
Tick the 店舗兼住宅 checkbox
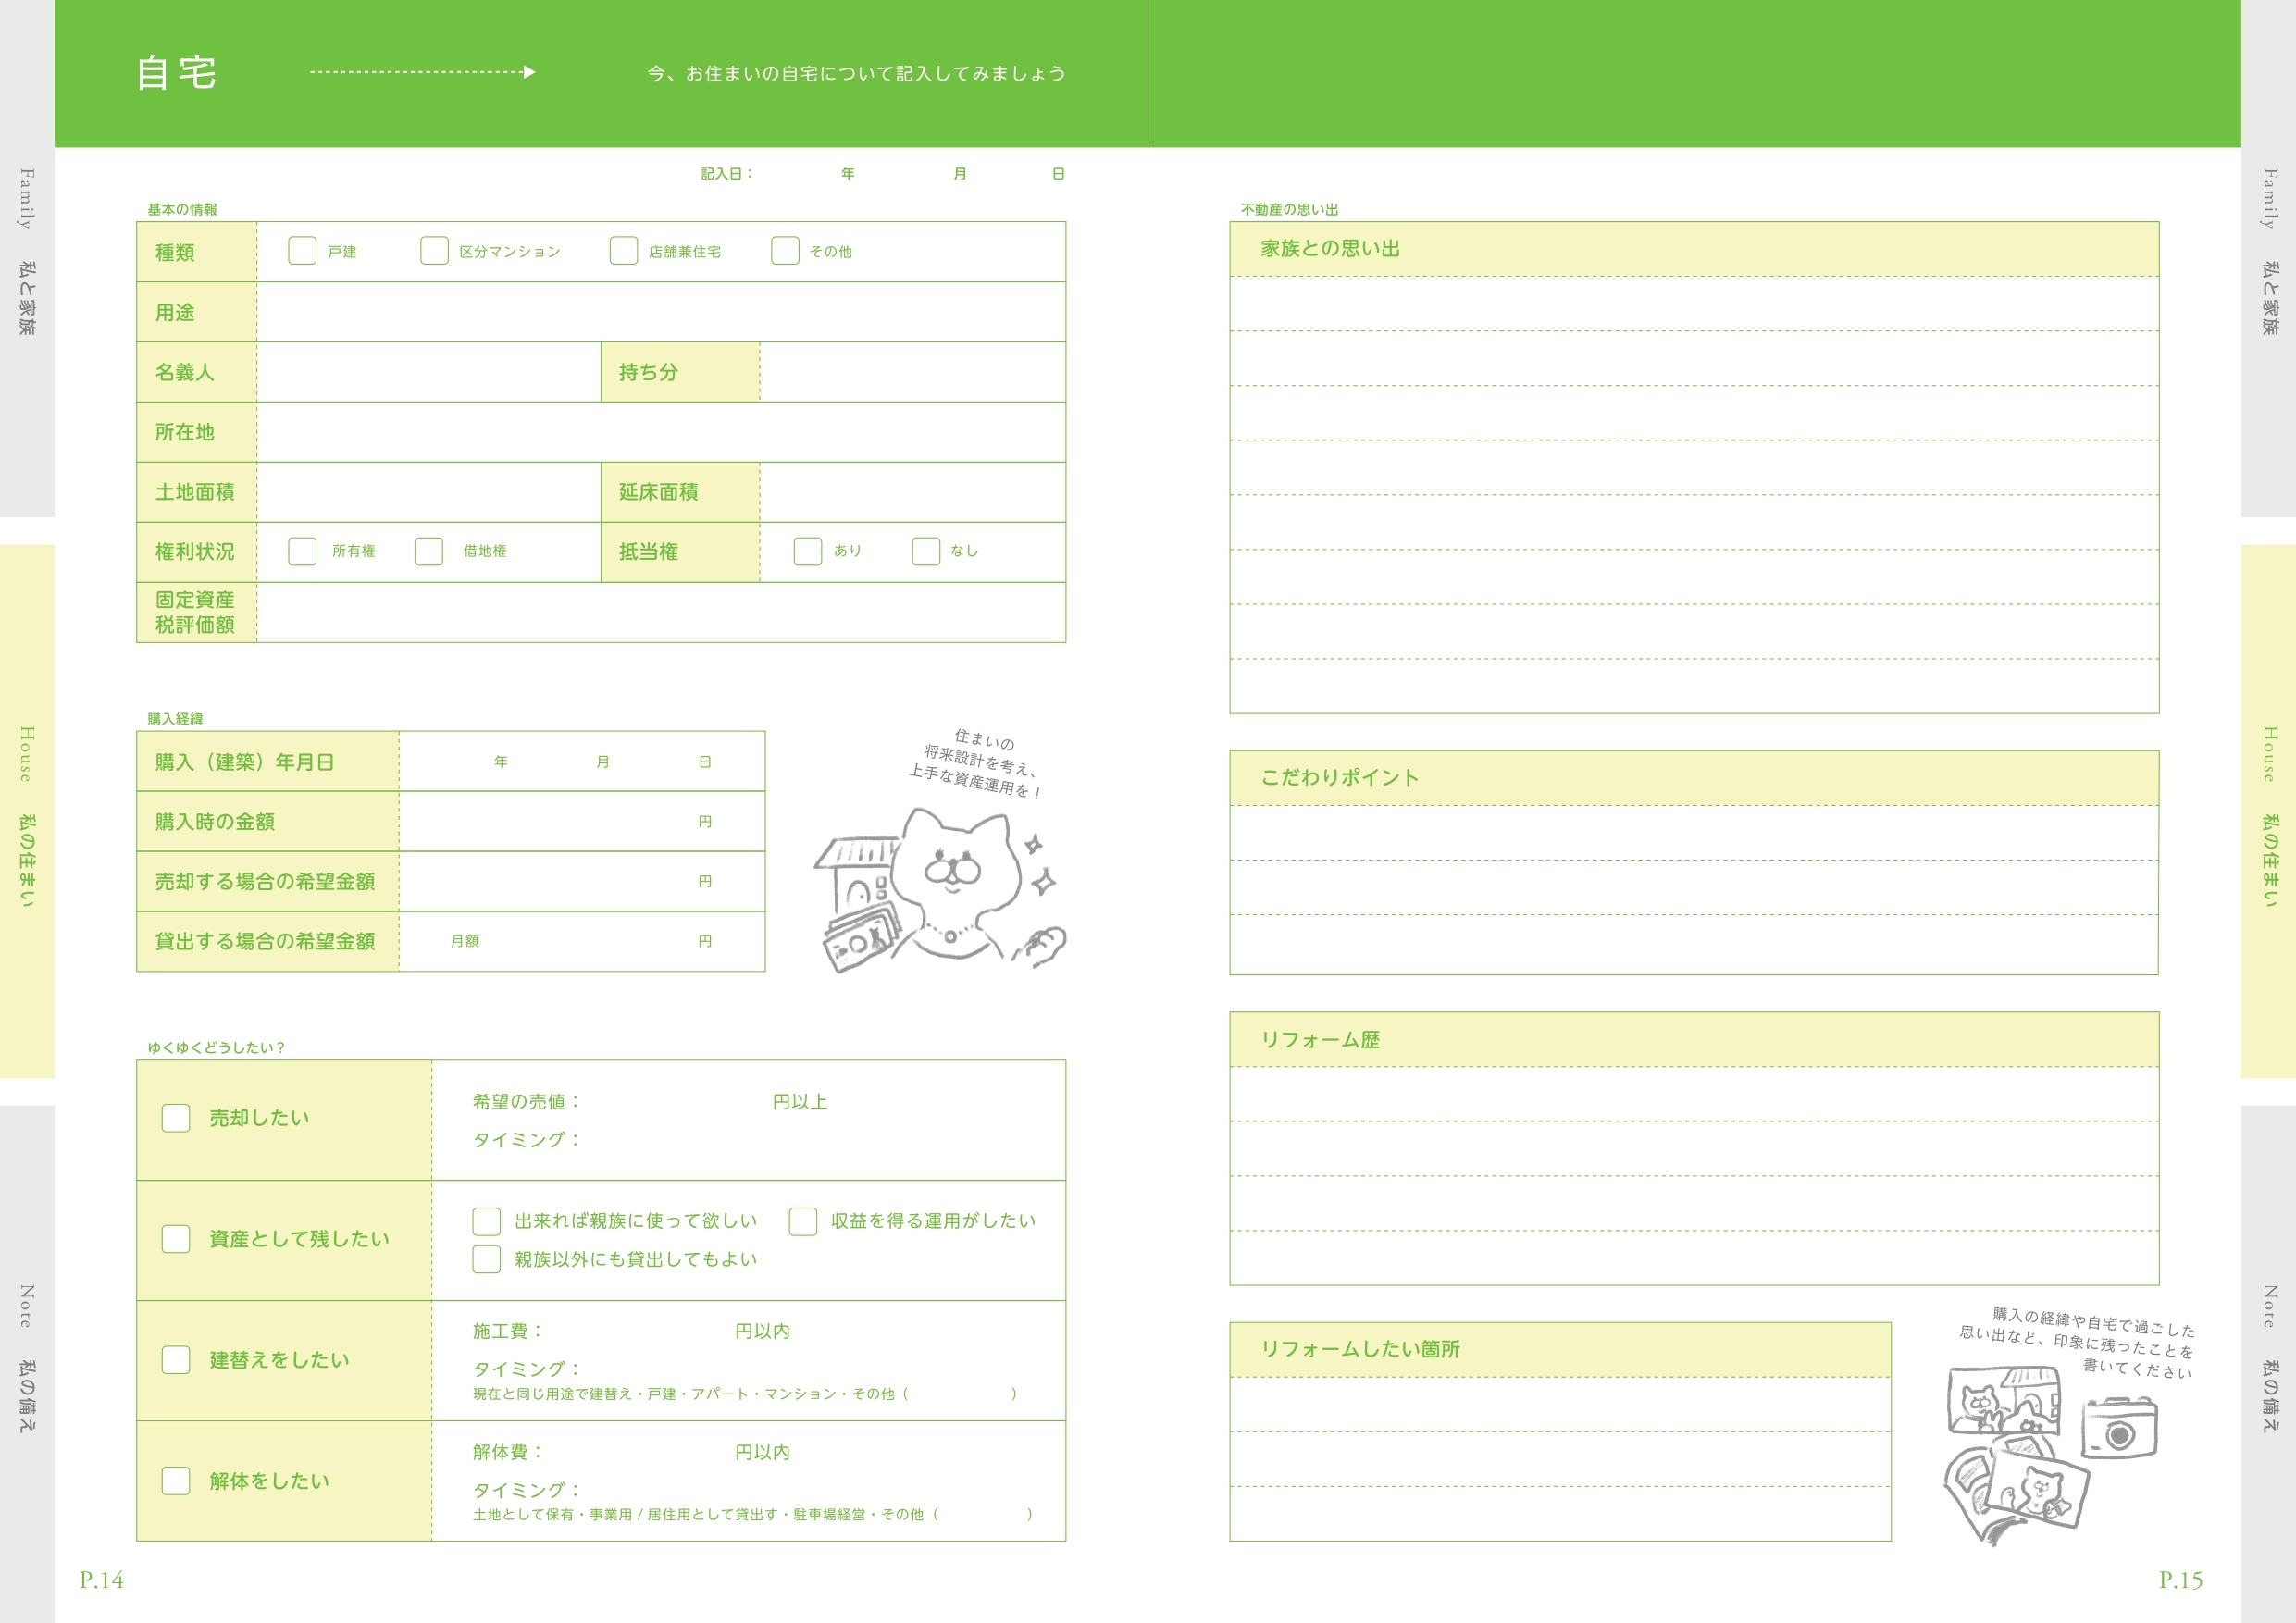pos(623,250)
